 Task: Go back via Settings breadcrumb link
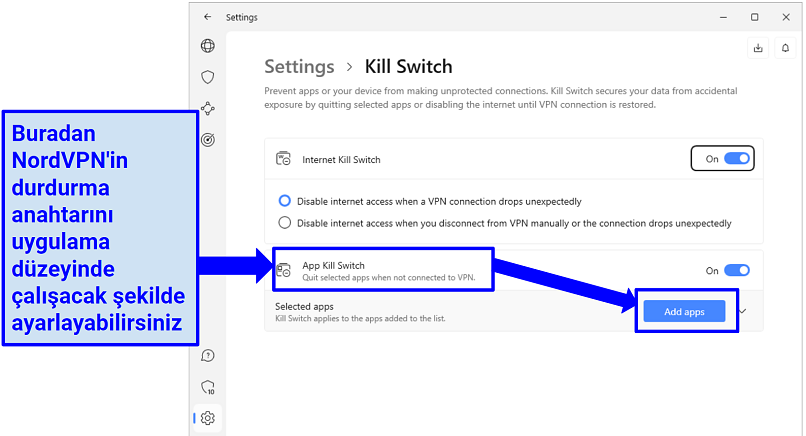pyautogui.click(x=299, y=67)
